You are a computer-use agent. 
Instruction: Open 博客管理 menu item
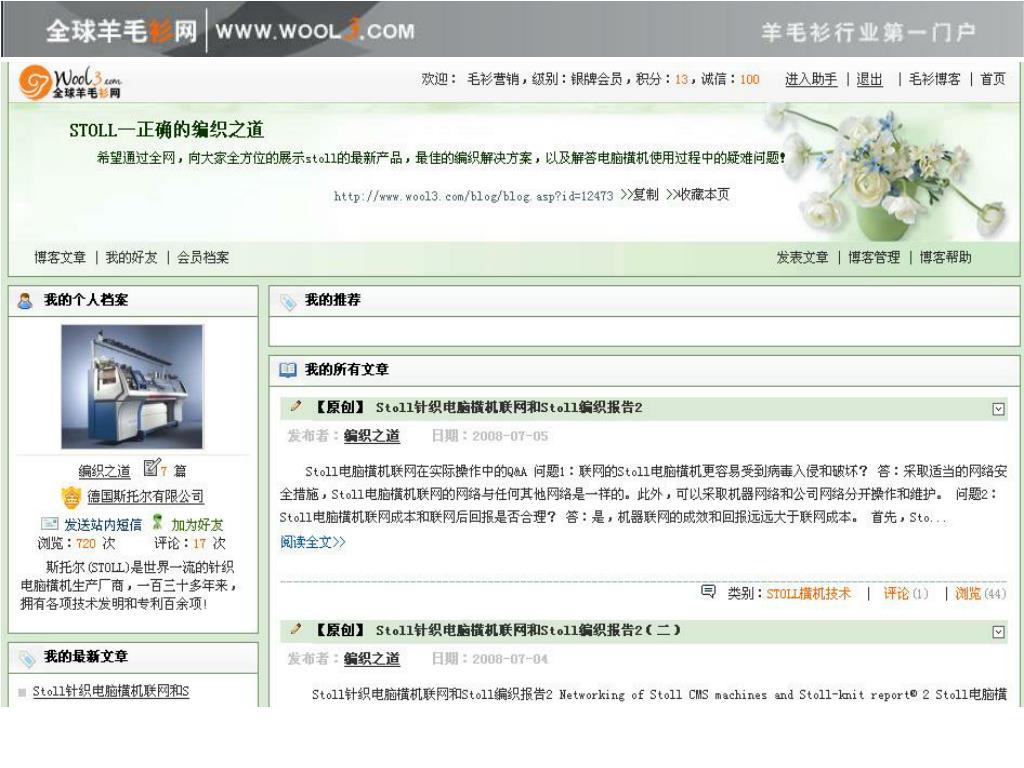[x=874, y=257]
